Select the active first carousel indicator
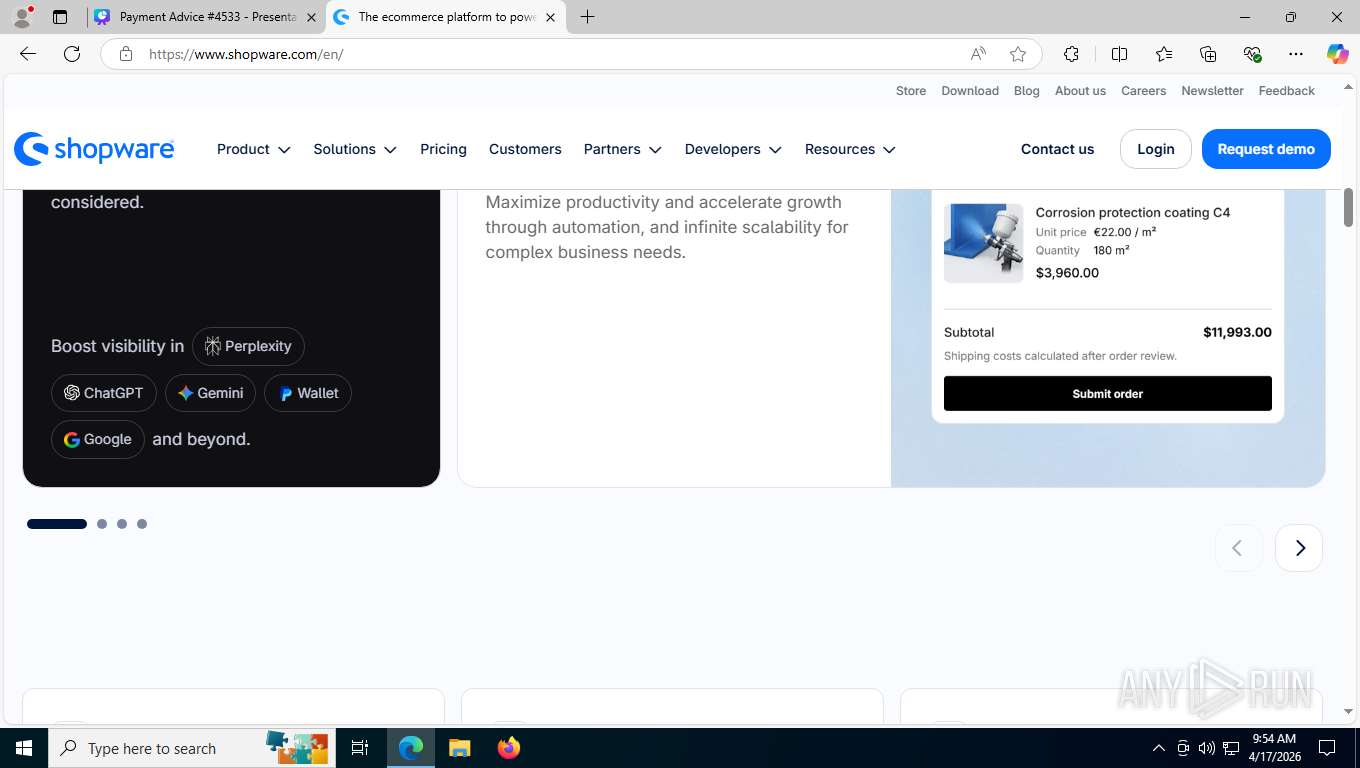1360x768 pixels. (57, 524)
